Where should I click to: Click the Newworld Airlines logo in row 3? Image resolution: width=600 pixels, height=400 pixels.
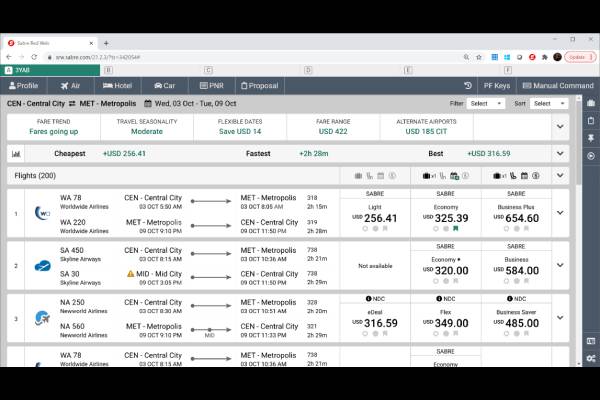click(42, 318)
